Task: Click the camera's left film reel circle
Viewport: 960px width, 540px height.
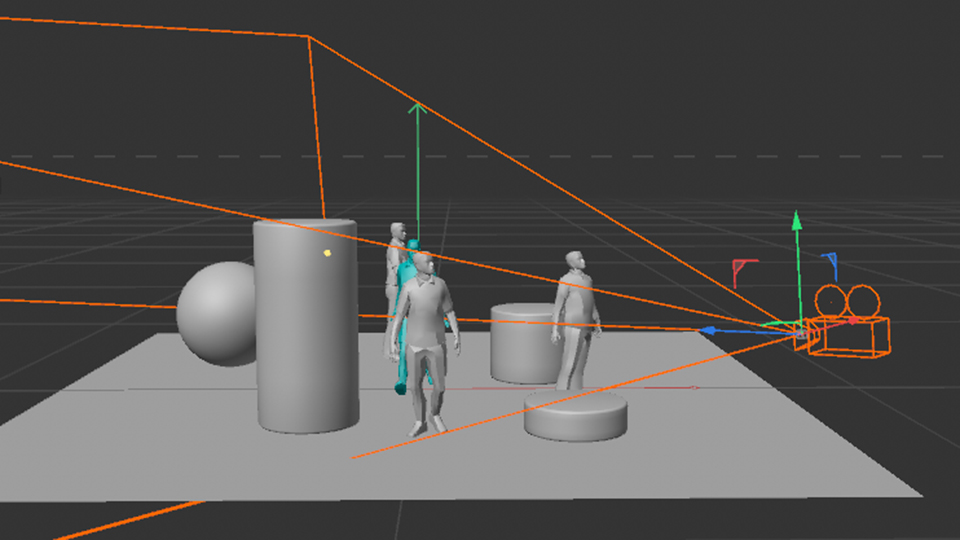Action: pyautogui.click(x=830, y=299)
